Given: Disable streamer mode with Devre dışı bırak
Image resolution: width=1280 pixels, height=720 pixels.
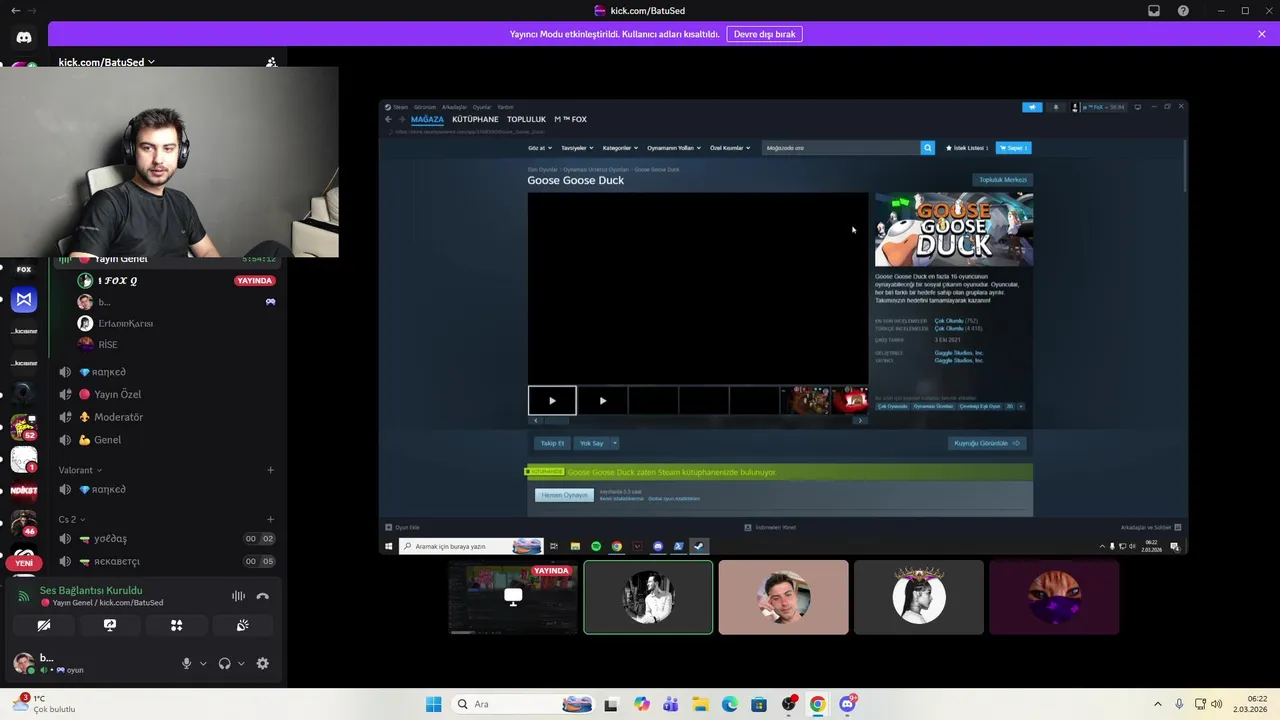Looking at the screenshot, I should tap(764, 34).
